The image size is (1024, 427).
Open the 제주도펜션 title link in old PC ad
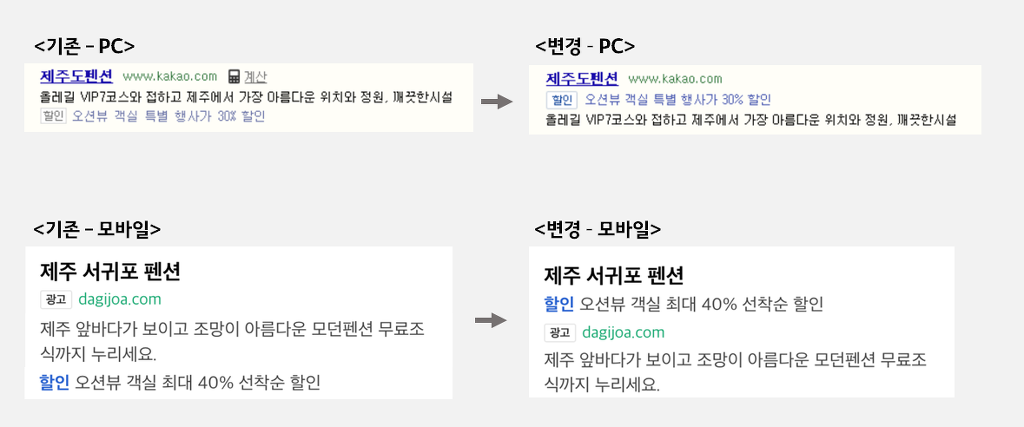(76, 76)
